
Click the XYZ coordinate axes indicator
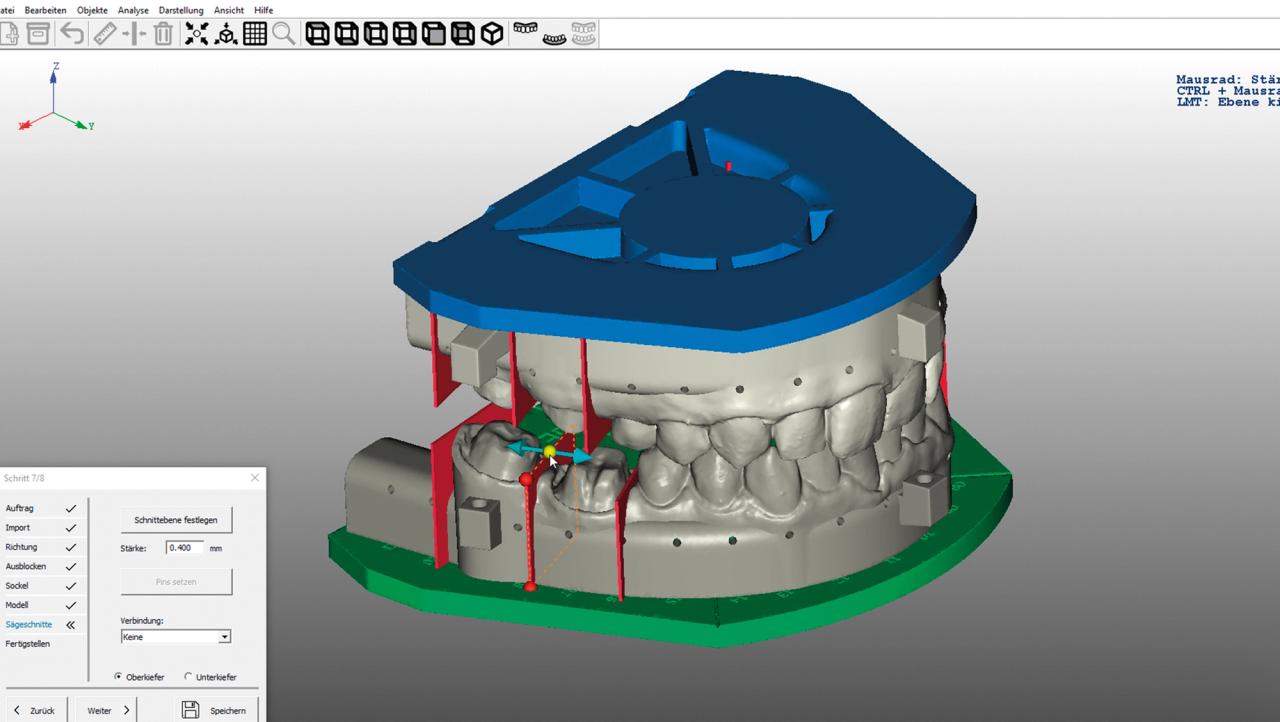55,98
